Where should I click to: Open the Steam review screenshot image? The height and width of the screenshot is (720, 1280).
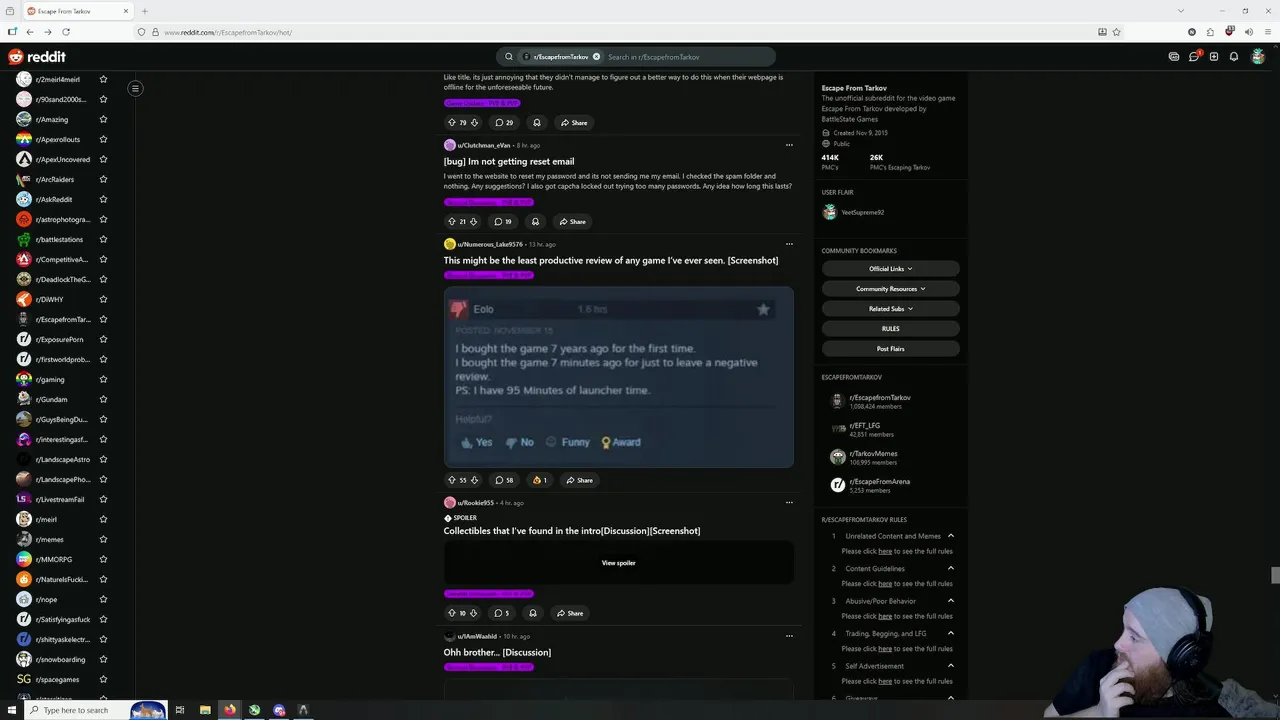(x=618, y=377)
